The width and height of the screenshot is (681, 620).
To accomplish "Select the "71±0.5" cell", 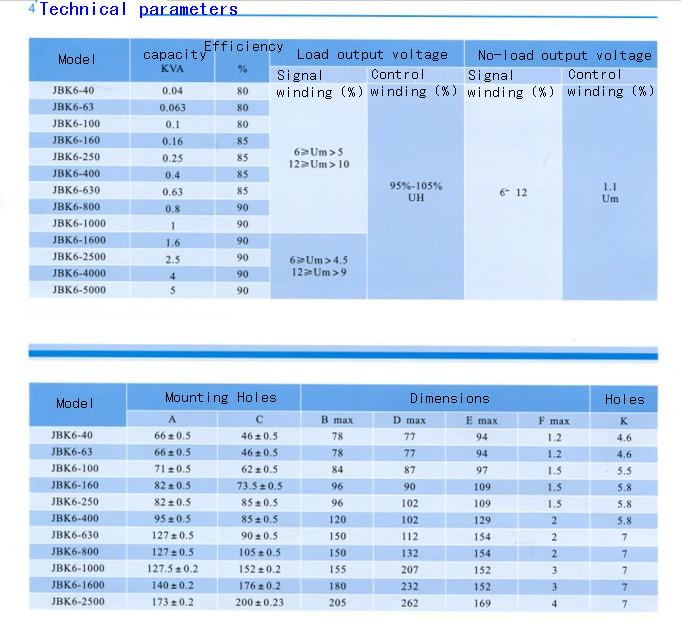I will pos(172,469).
